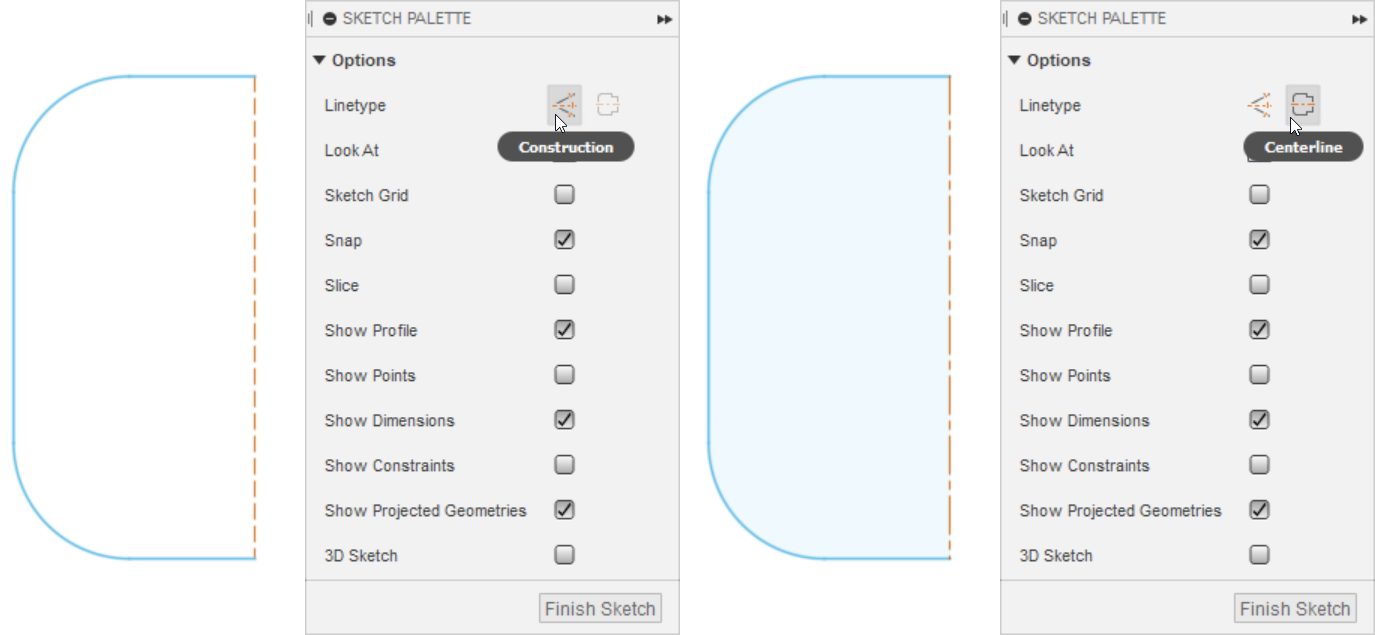The width and height of the screenshot is (1375, 635).
Task: Enable Sketch Grid in the left palette
Action: 564,195
